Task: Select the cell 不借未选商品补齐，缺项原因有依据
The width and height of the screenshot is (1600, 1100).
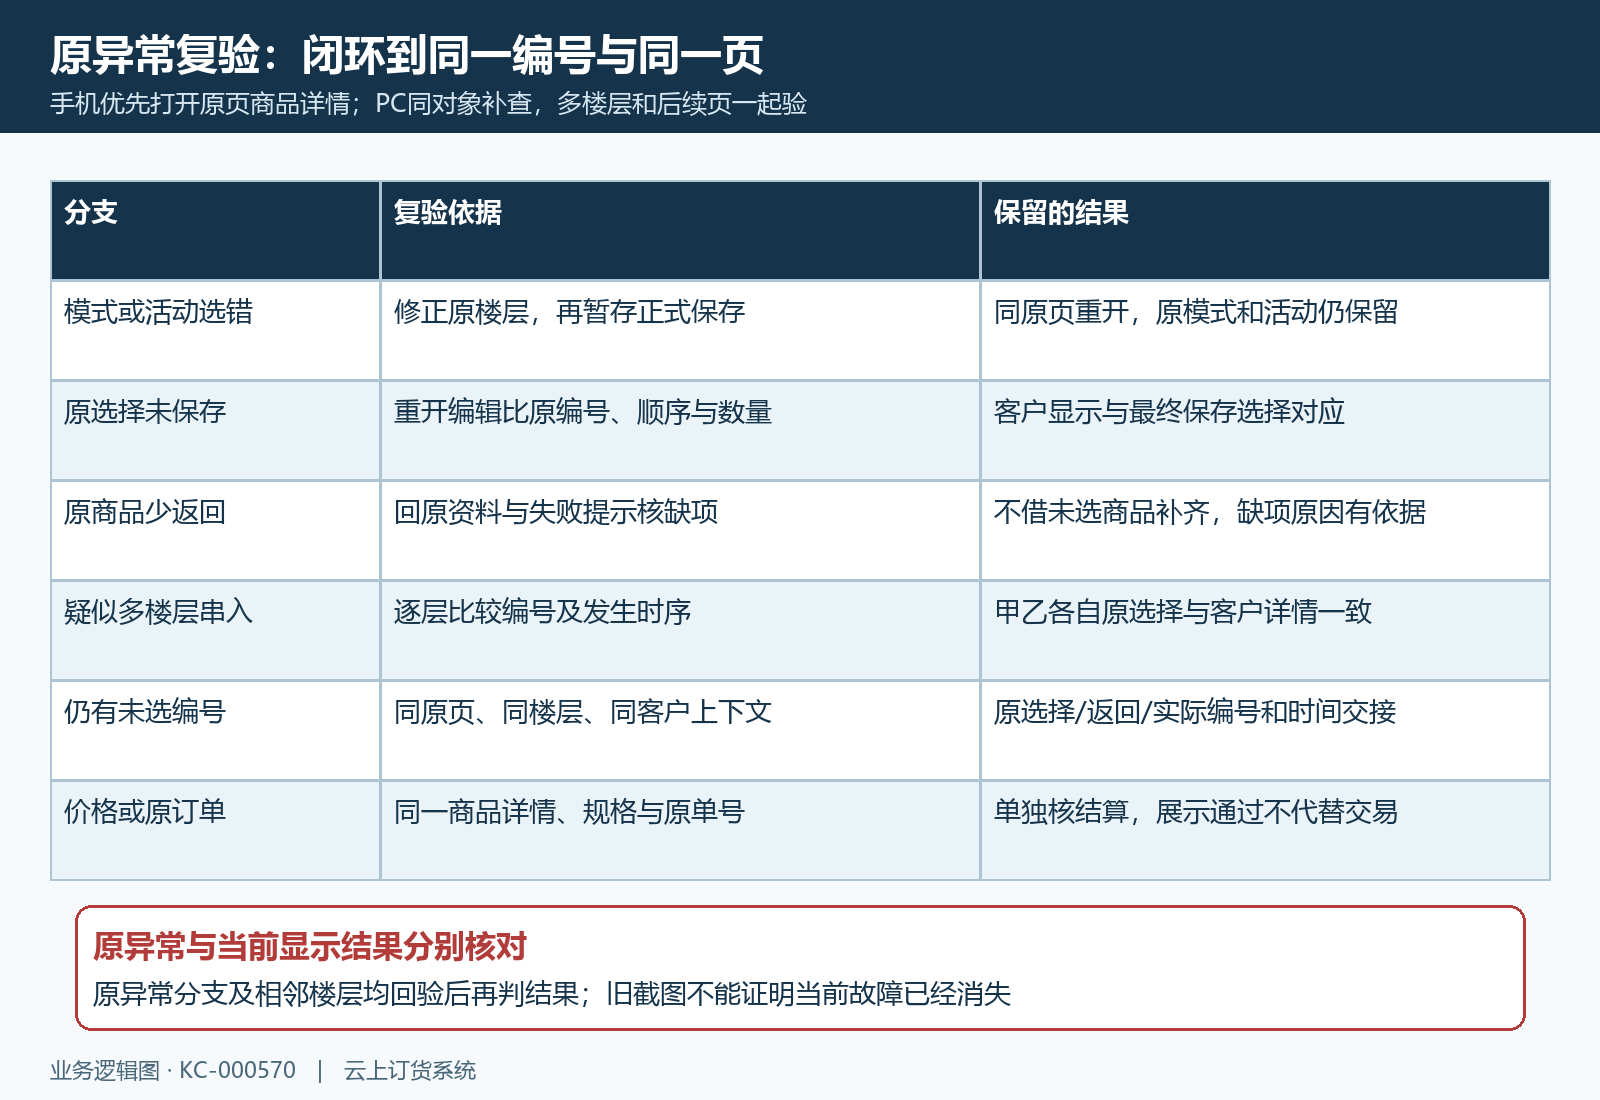Action: click(x=1265, y=531)
